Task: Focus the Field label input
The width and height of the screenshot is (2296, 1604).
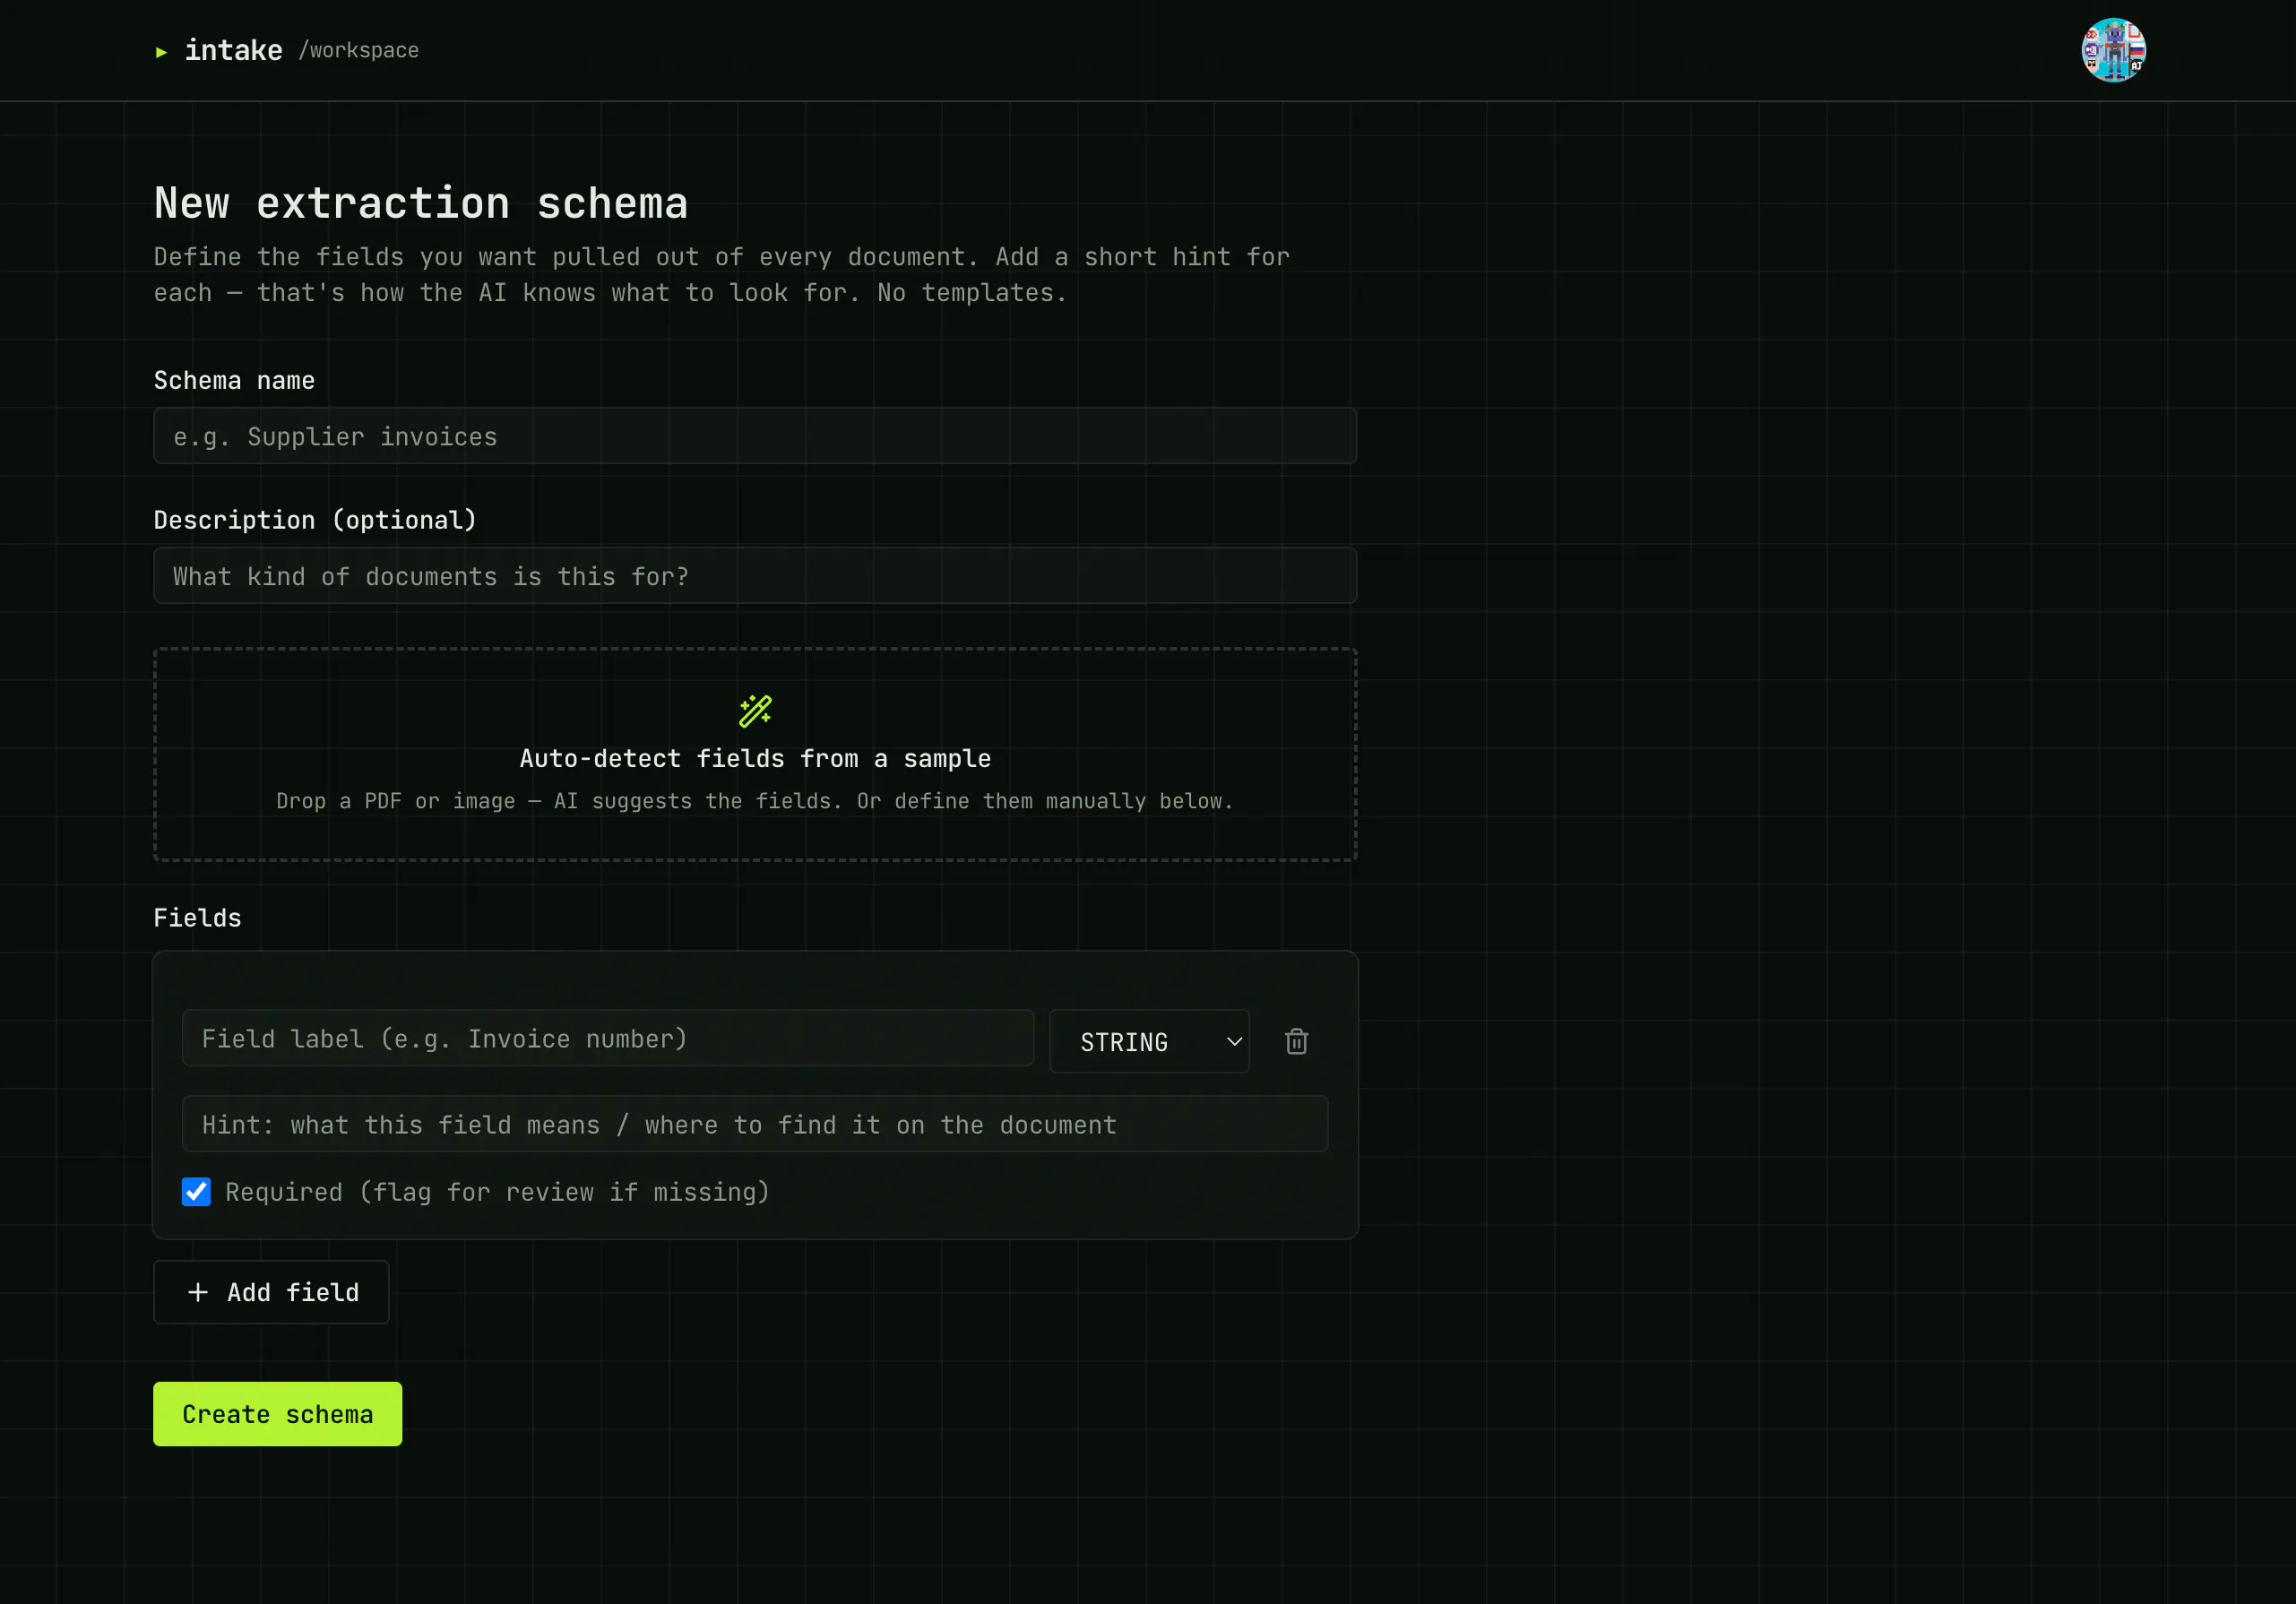Action: (x=608, y=1038)
